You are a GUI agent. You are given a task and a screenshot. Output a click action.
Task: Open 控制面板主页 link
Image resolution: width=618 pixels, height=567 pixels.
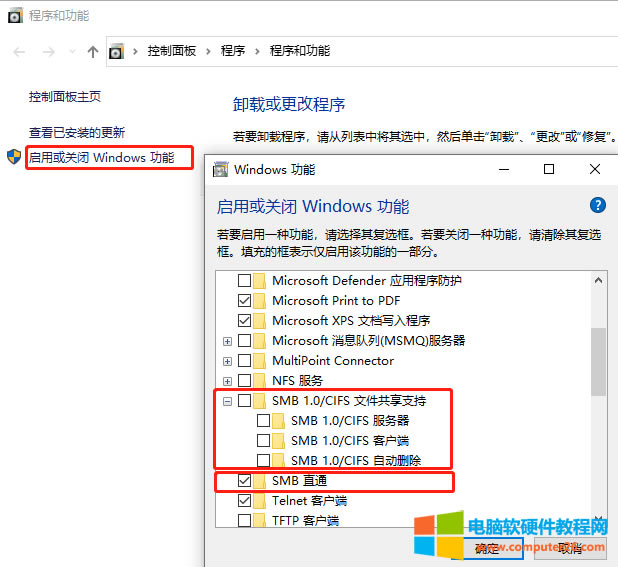tap(65, 97)
